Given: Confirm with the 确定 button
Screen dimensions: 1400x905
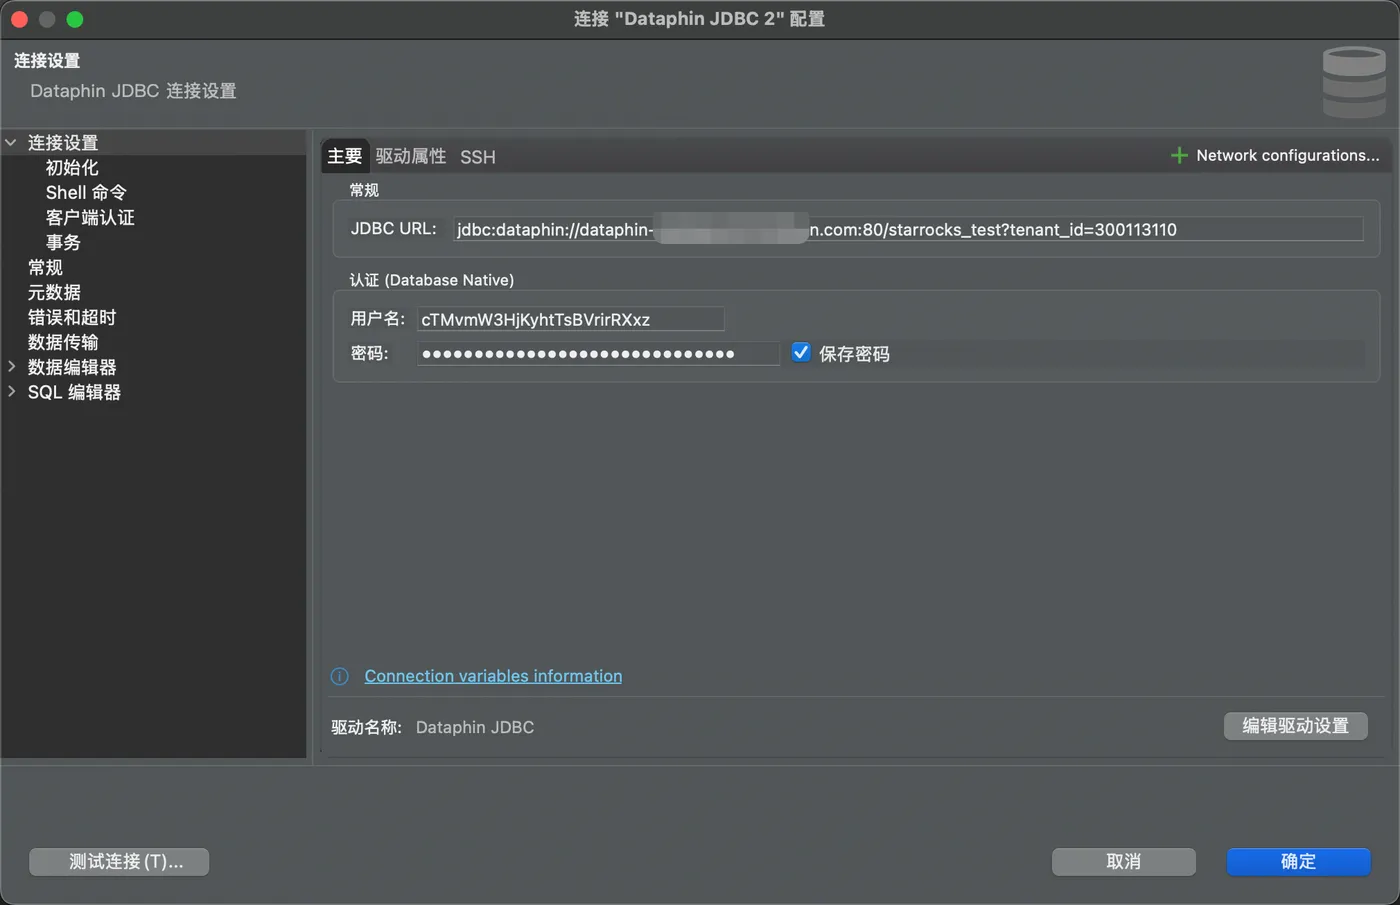Looking at the screenshot, I should pyautogui.click(x=1299, y=862).
